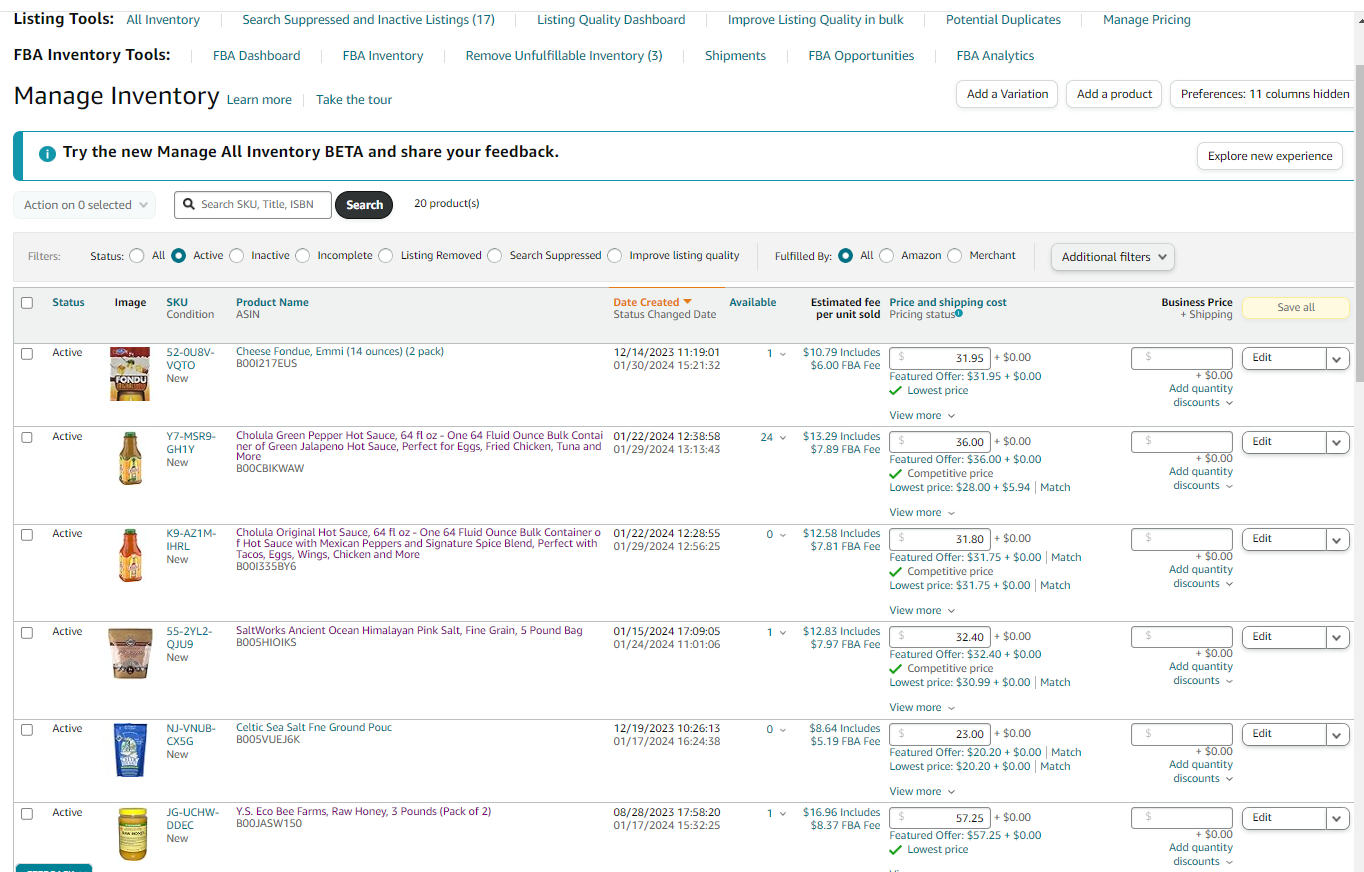This screenshot has width=1364, height=872.
Task: Open the Celtic Sea Salt thumbnail
Action: coord(130,750)
